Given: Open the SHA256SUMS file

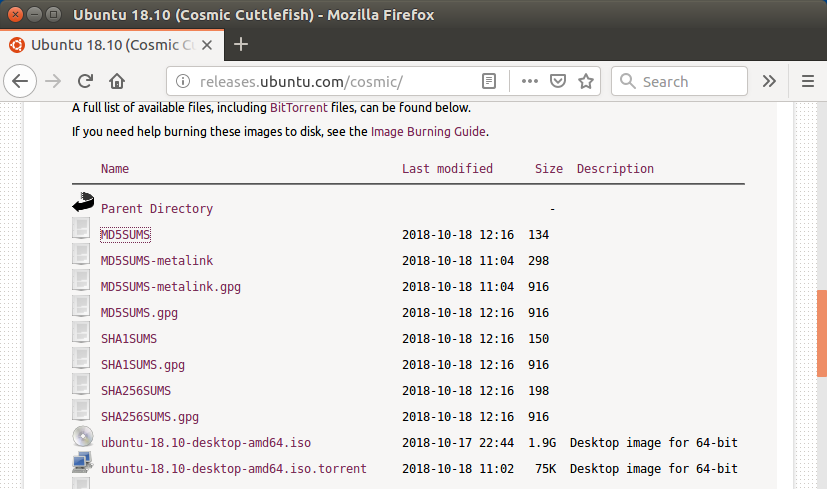Looking at the screenshot, I should click(x=136, y=391).
